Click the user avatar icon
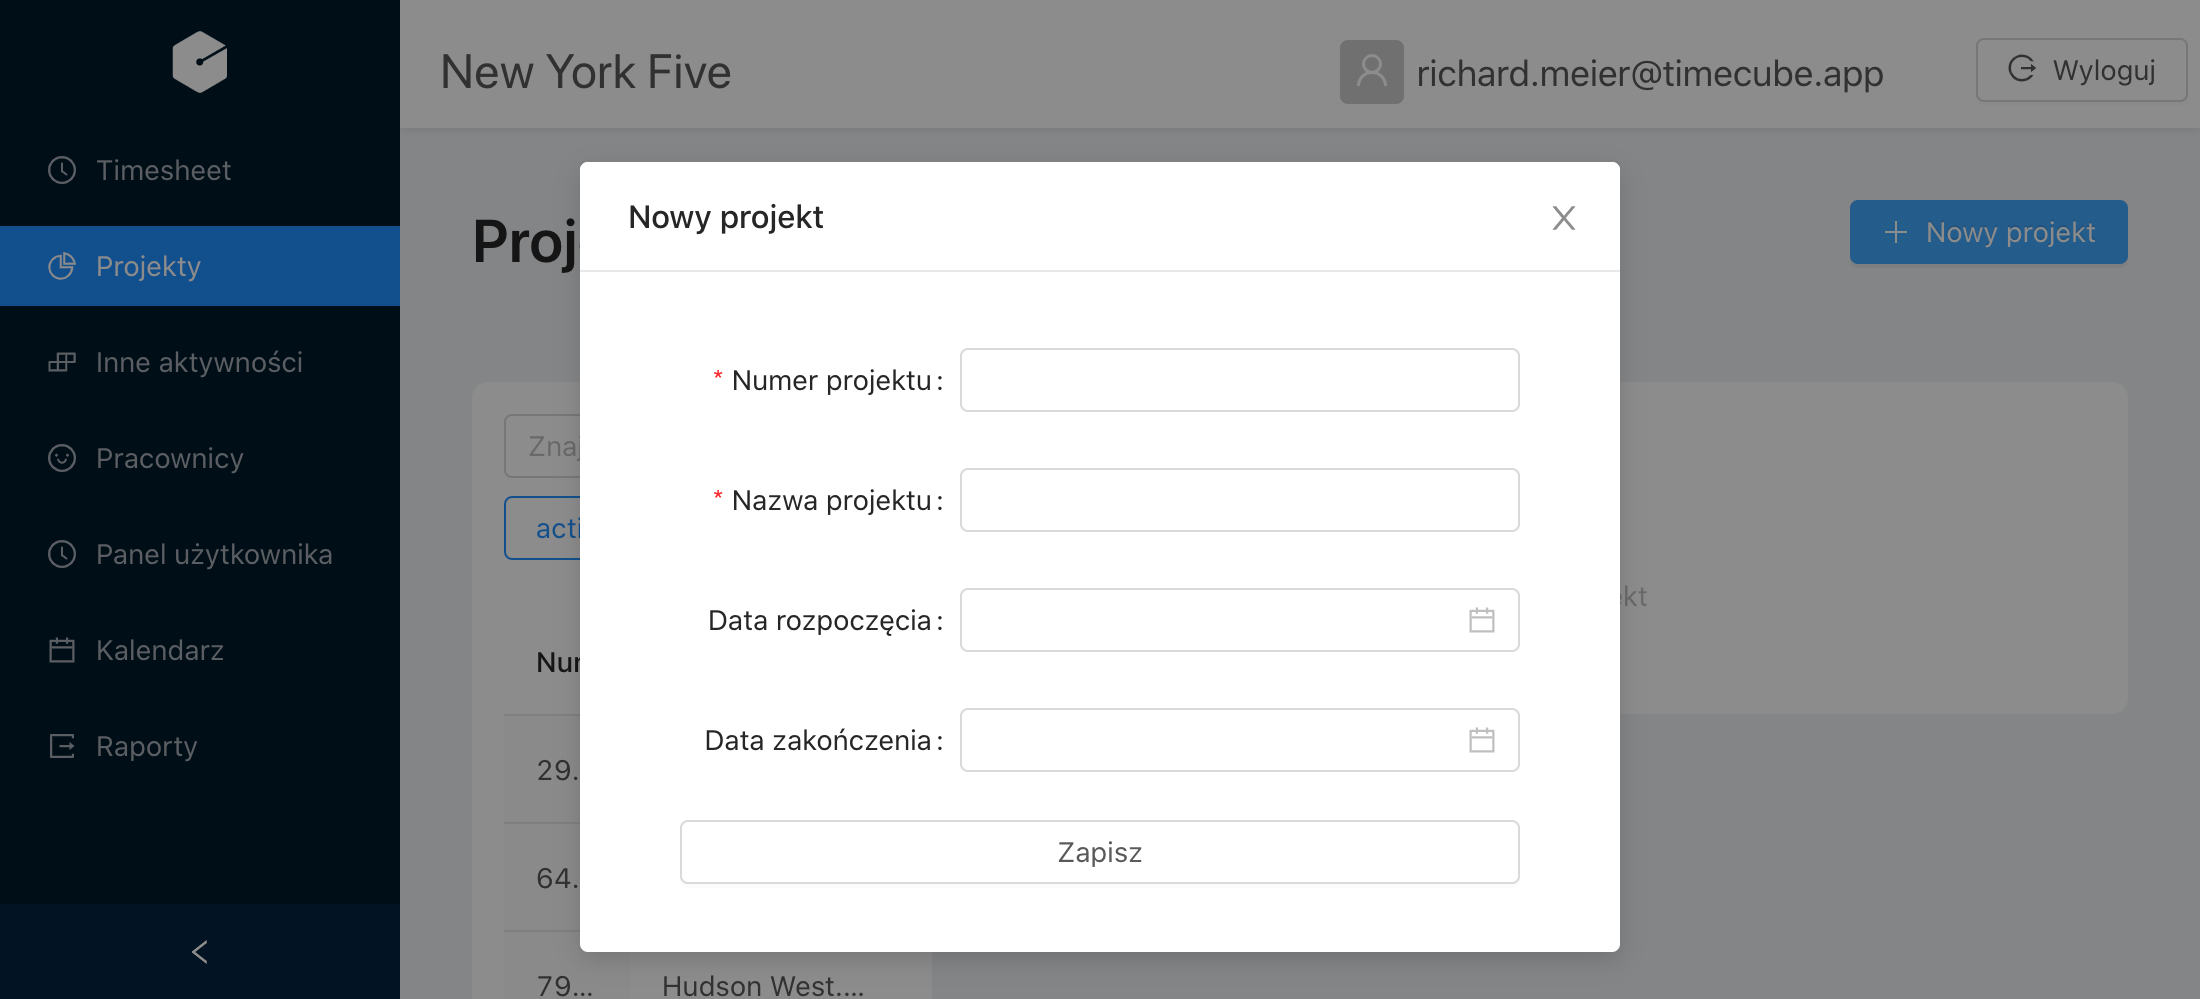Screen dimensions: 2200x999 coord(1371,72)
